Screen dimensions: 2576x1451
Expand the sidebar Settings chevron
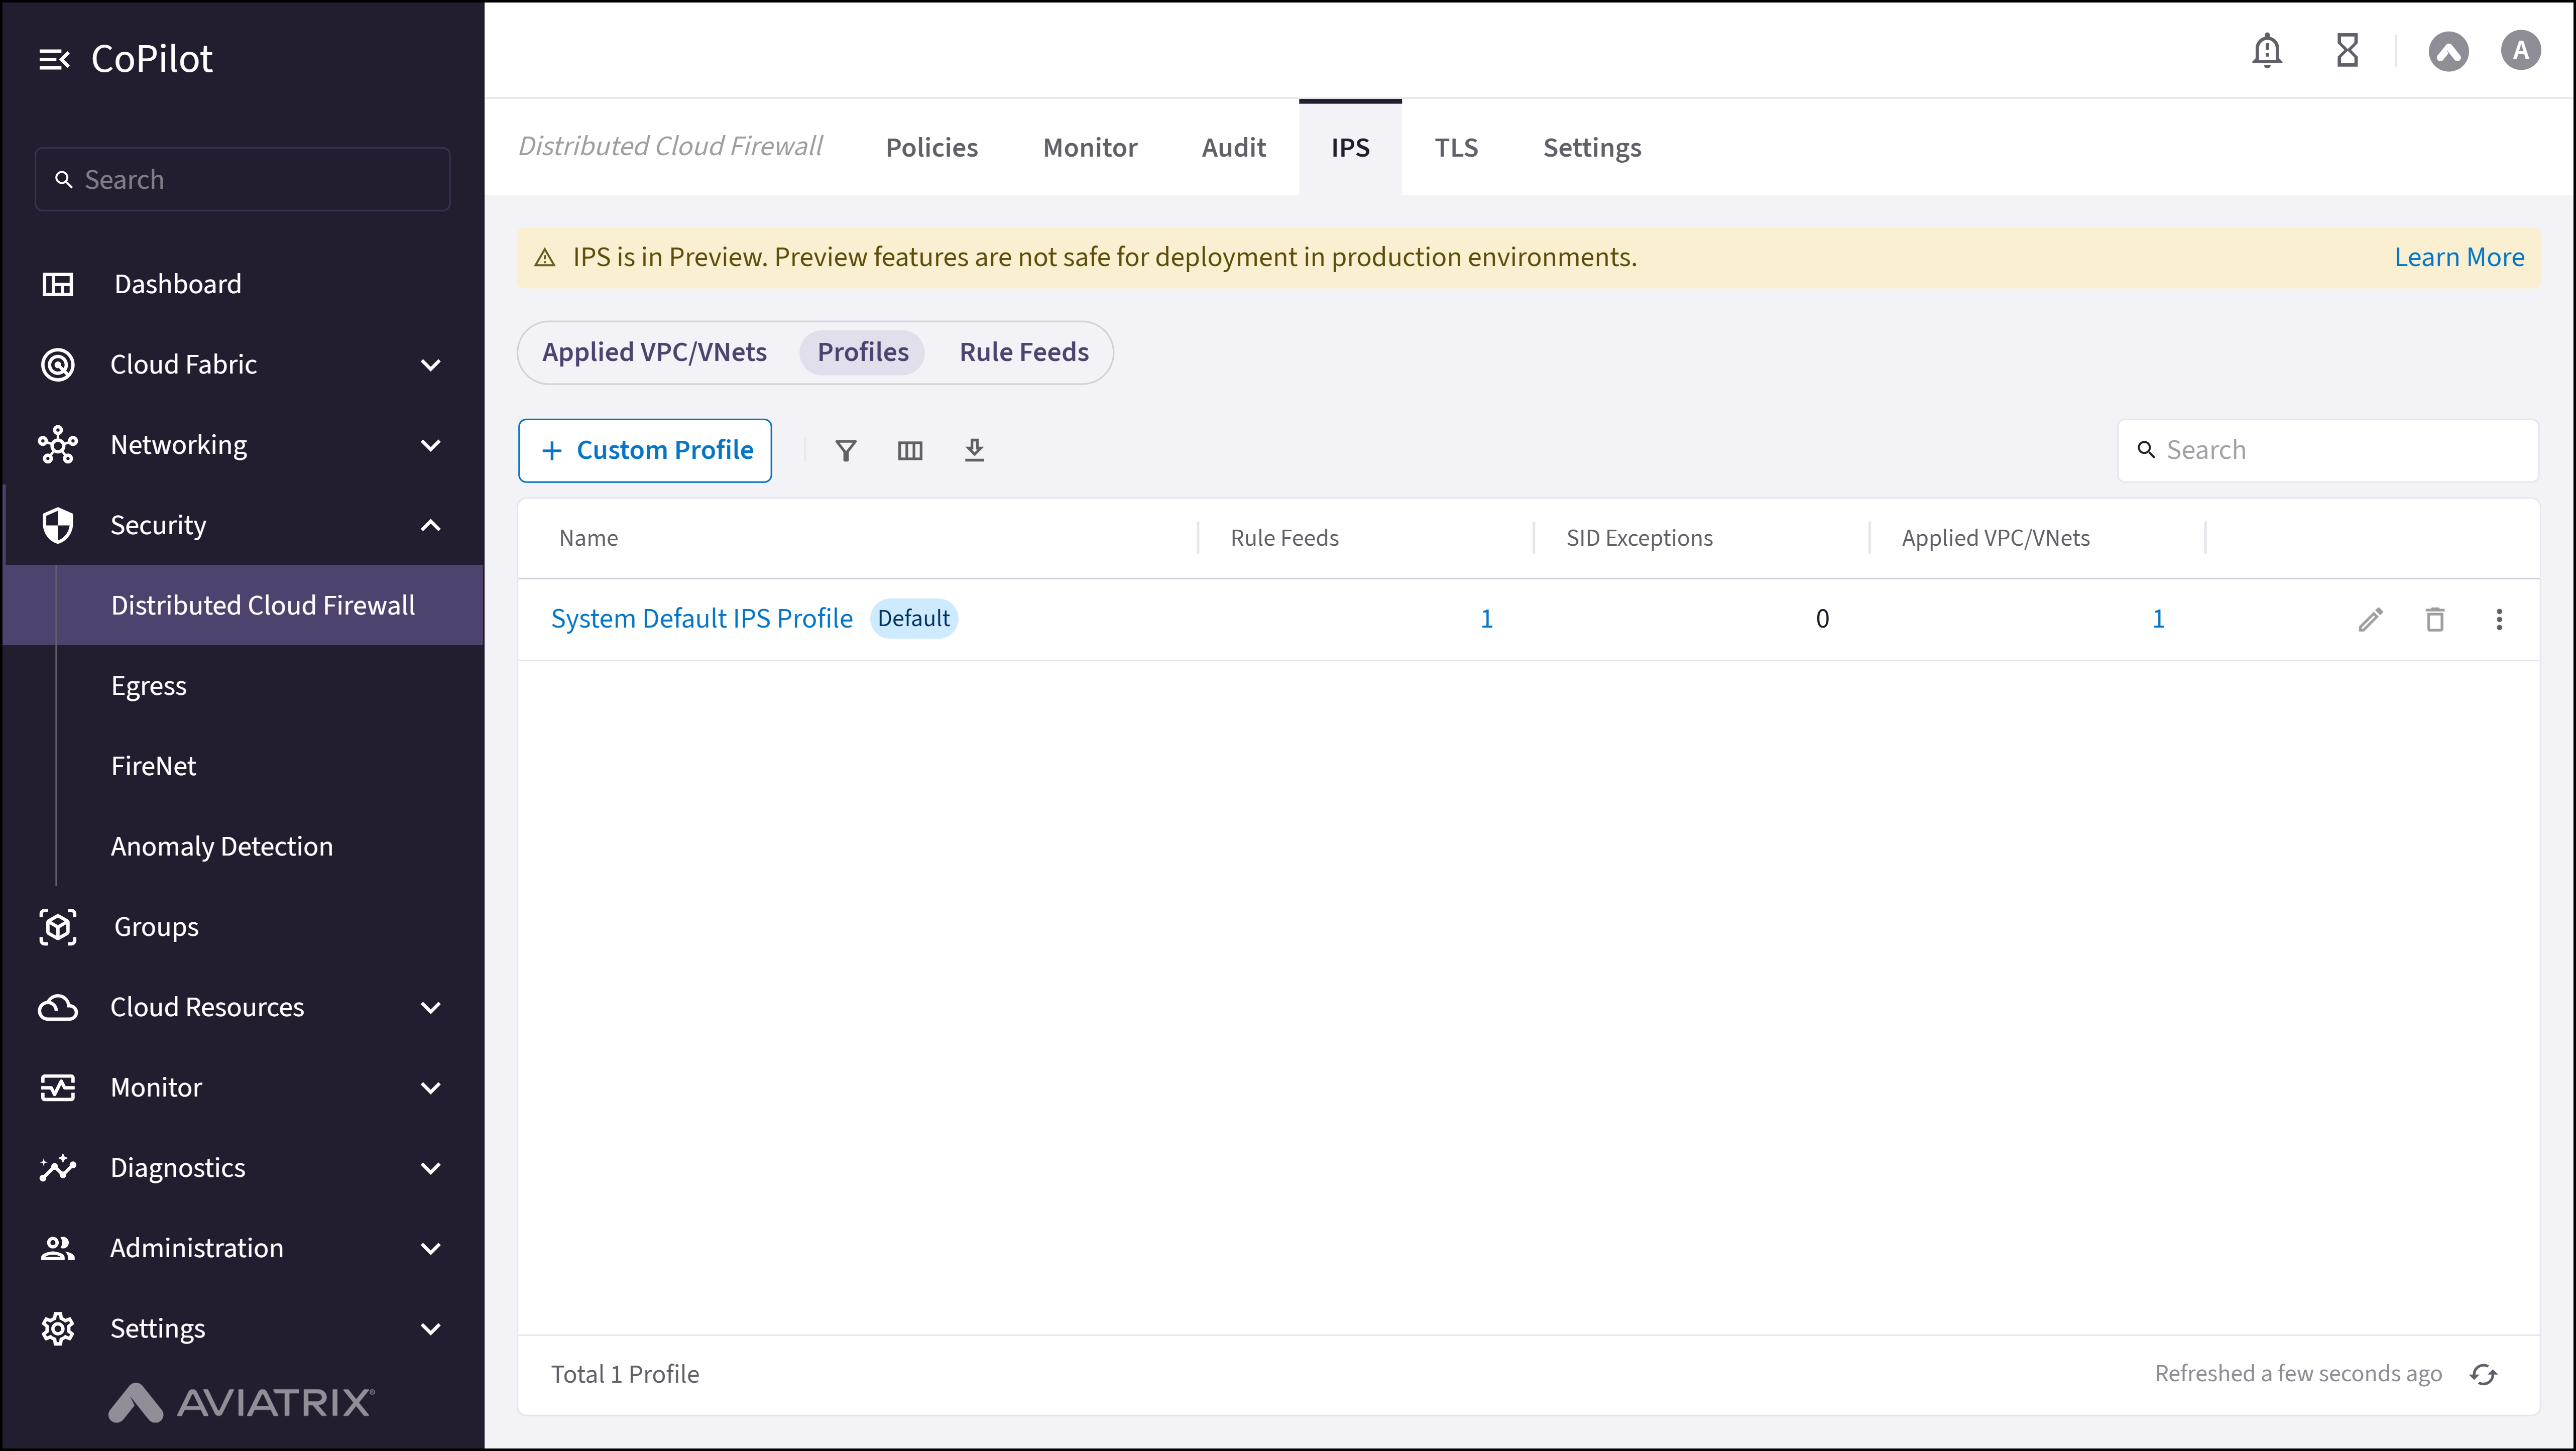(x=431, y=1329)
